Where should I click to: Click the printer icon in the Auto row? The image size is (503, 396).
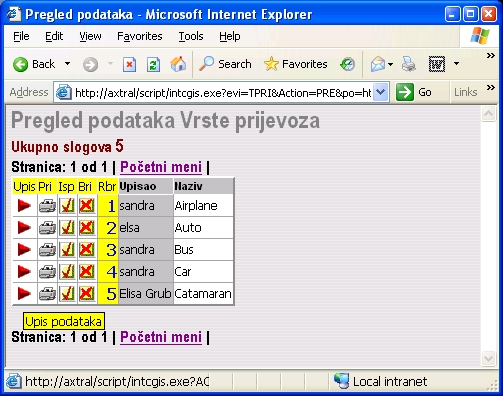point(47,228)
